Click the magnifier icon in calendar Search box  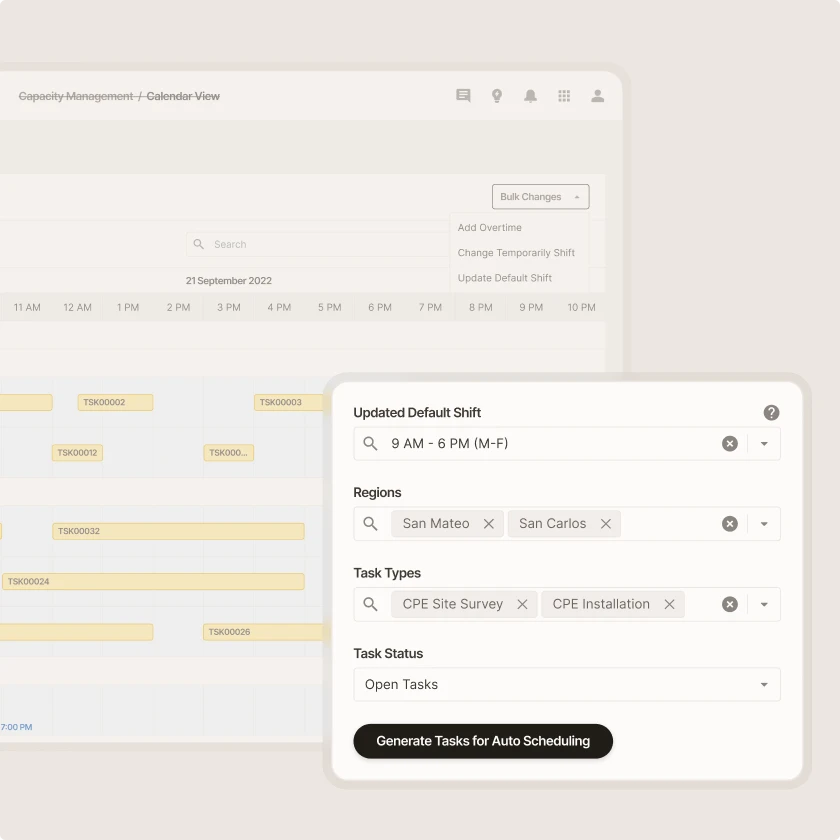[199, 244]
